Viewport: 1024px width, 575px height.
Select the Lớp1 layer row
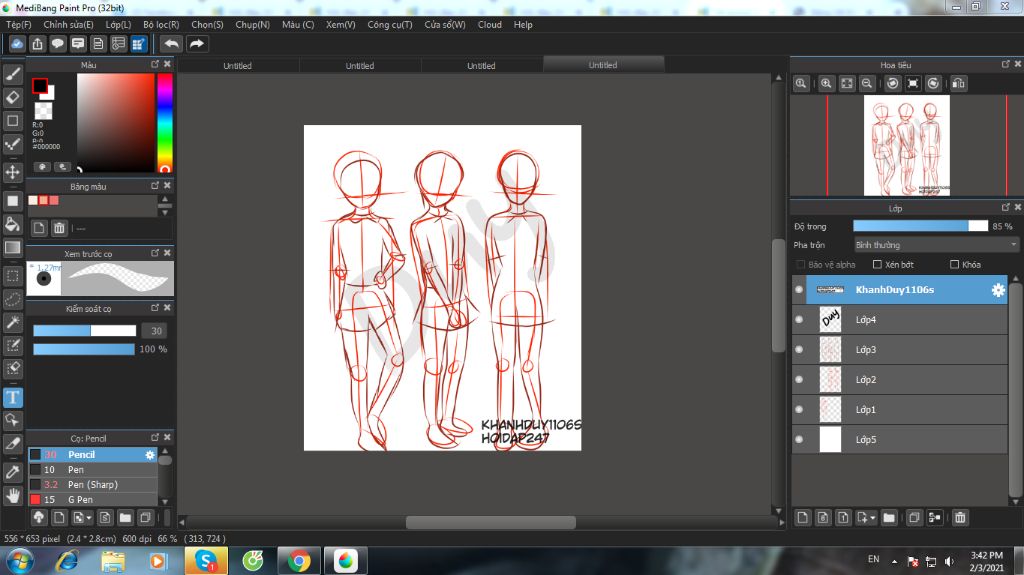[x=900, y=410]
